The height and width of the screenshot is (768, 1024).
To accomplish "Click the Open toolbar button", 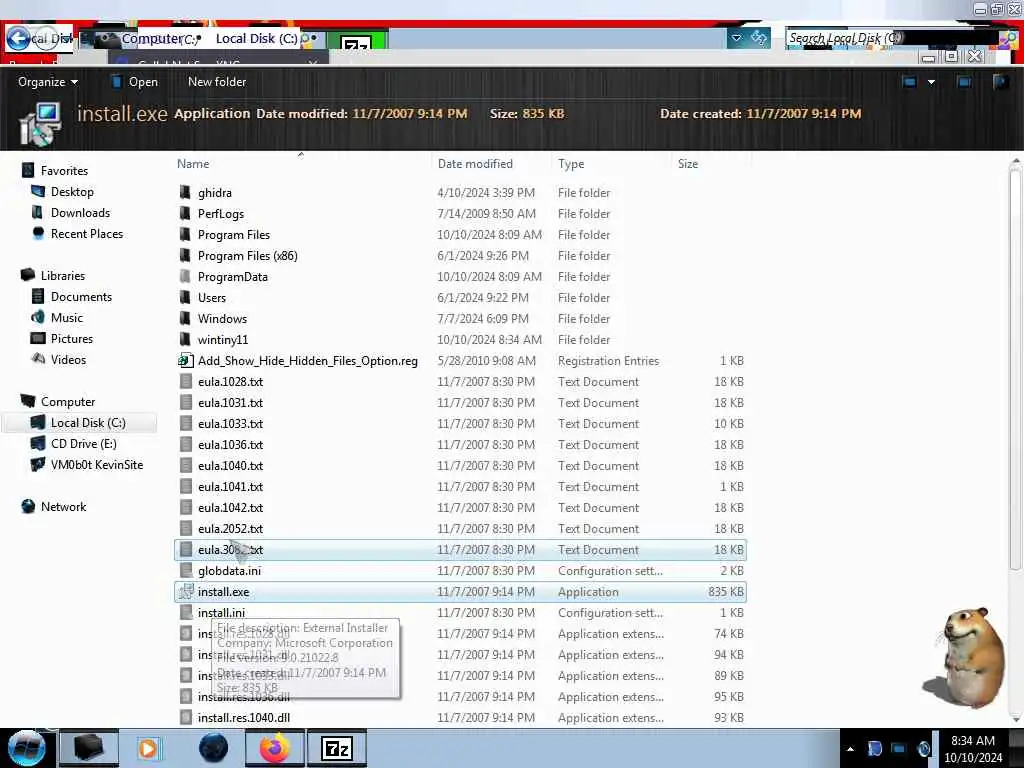I will (134, 82).
